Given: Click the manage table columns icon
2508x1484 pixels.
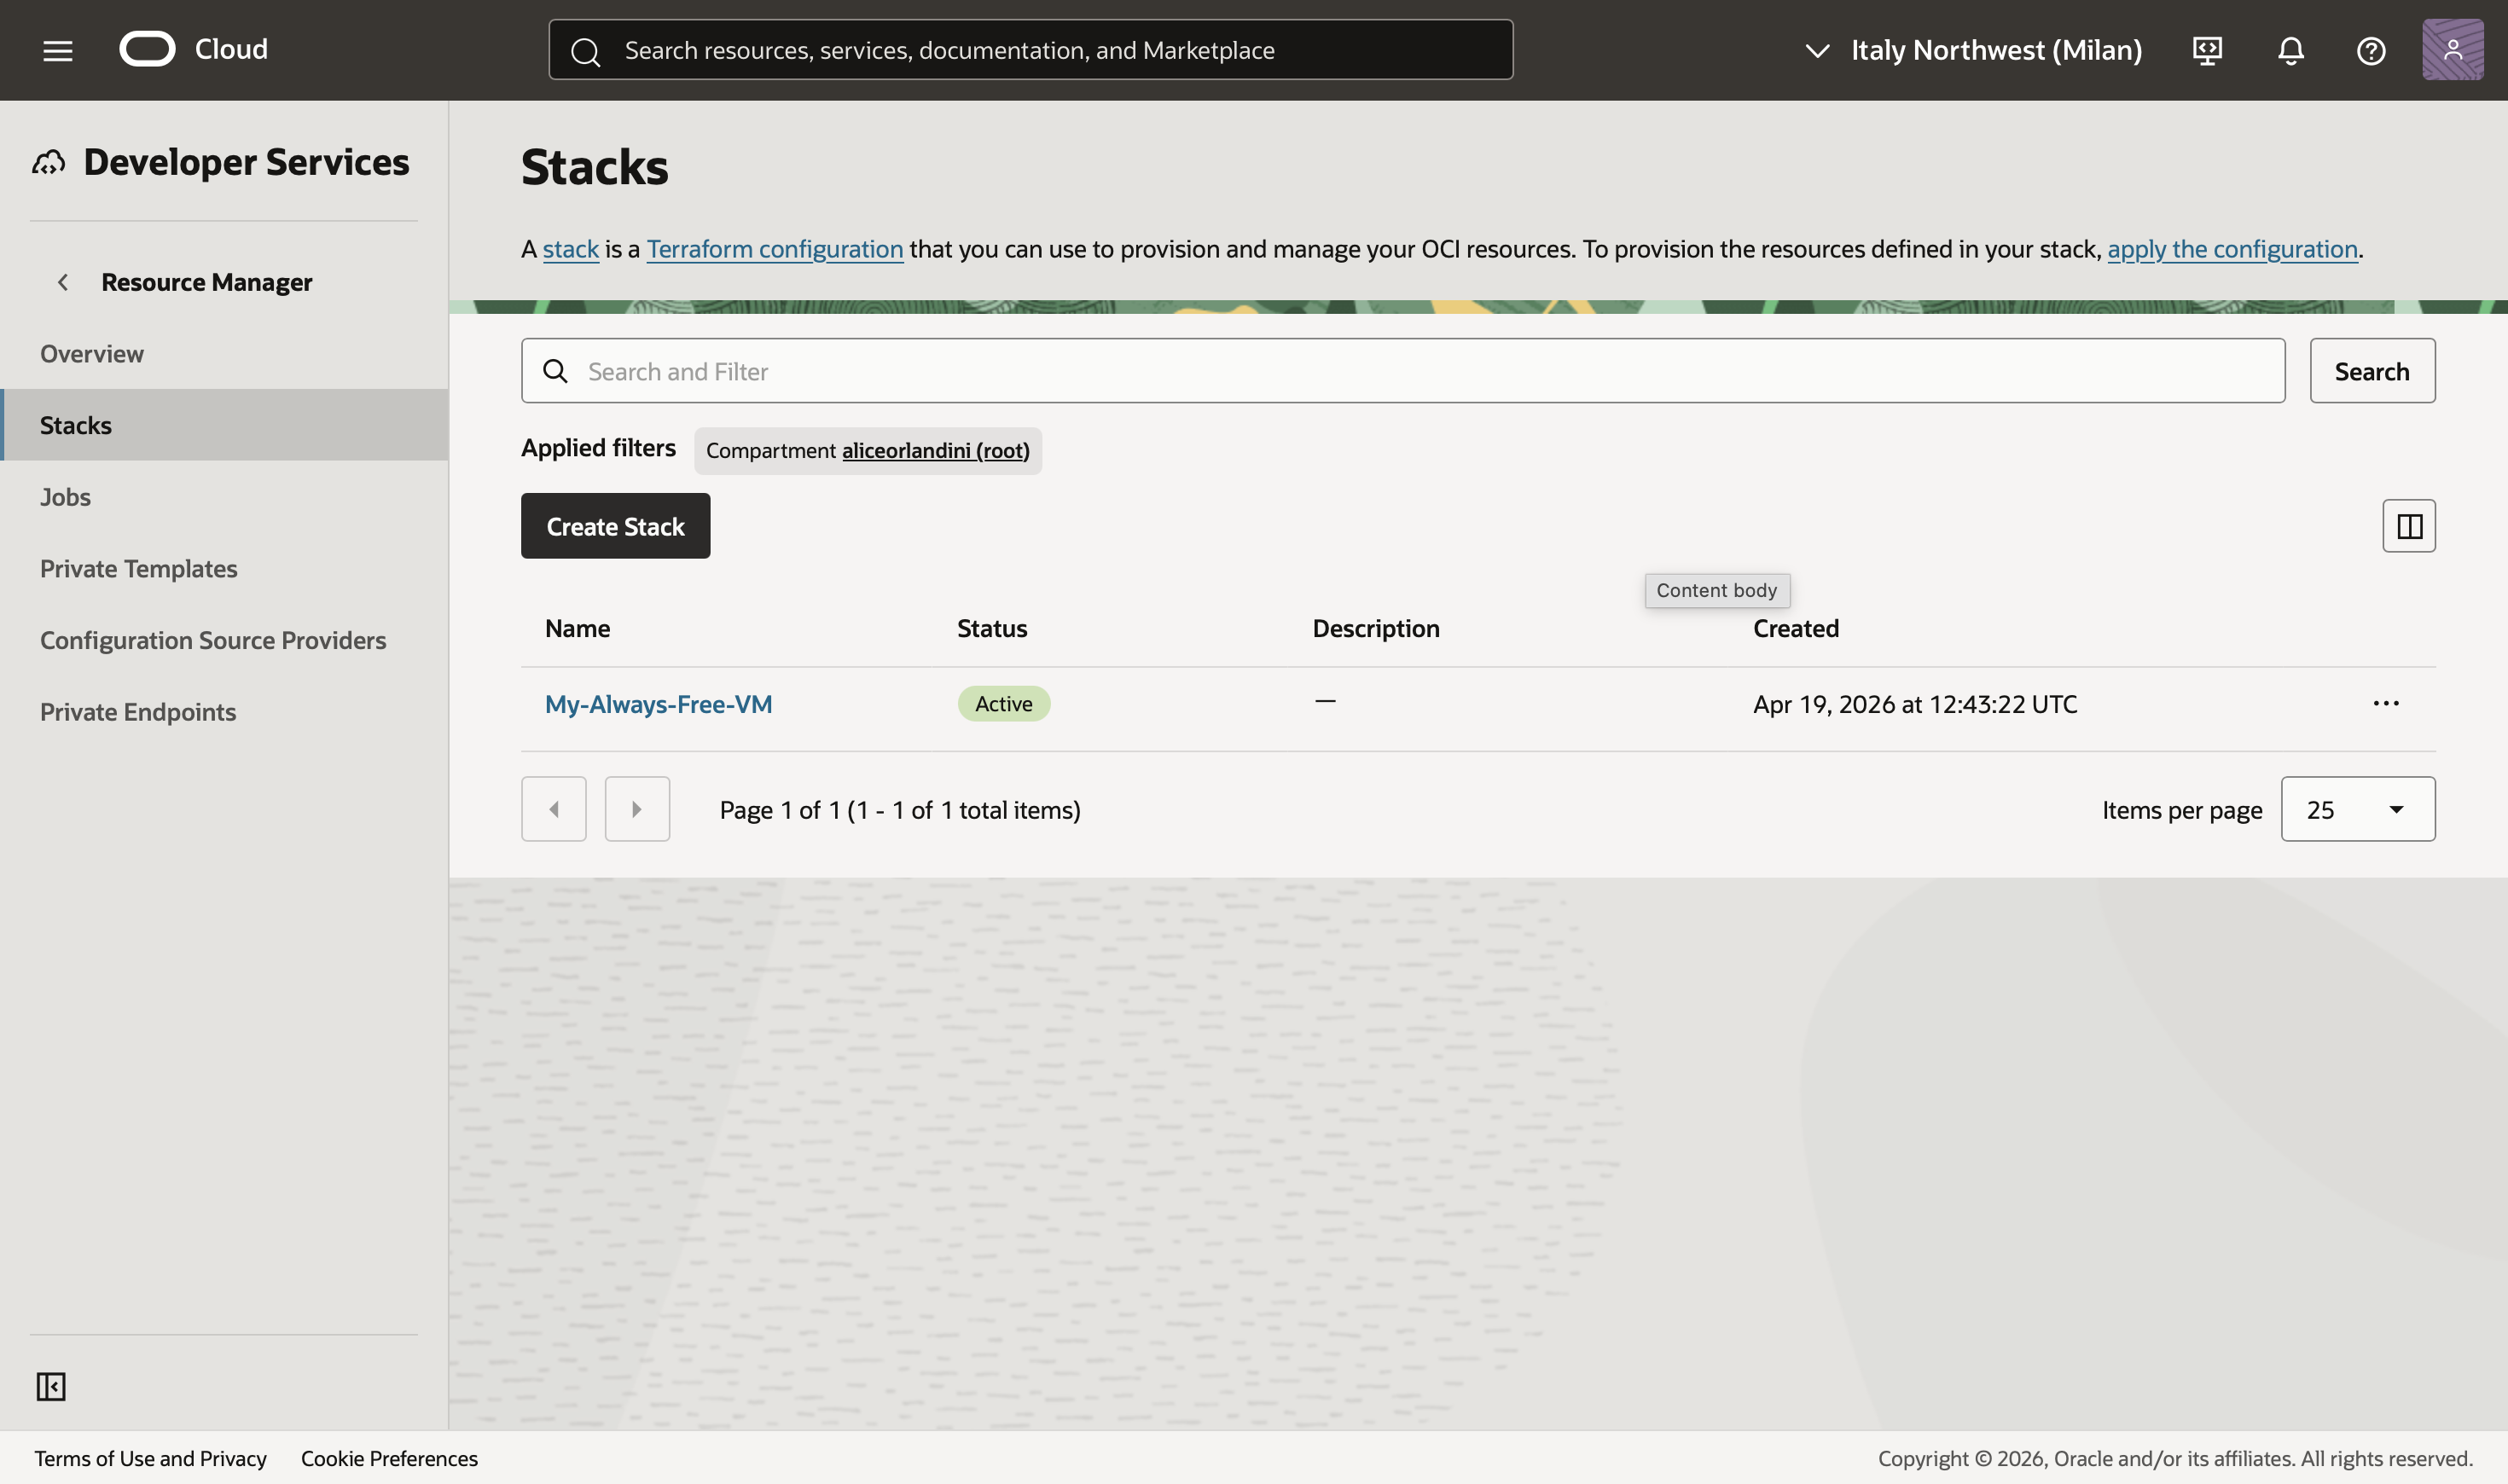Looking at the screenshot, I should (x=2409, y=526).
